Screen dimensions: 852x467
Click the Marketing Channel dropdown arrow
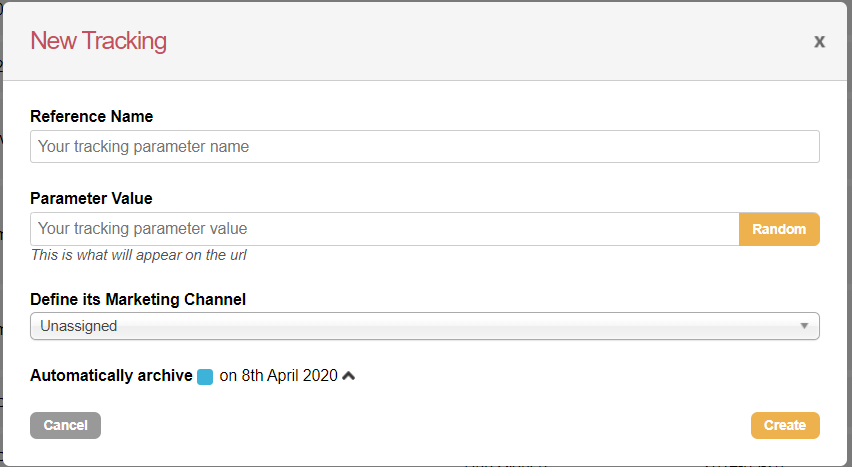coord(804,326)
